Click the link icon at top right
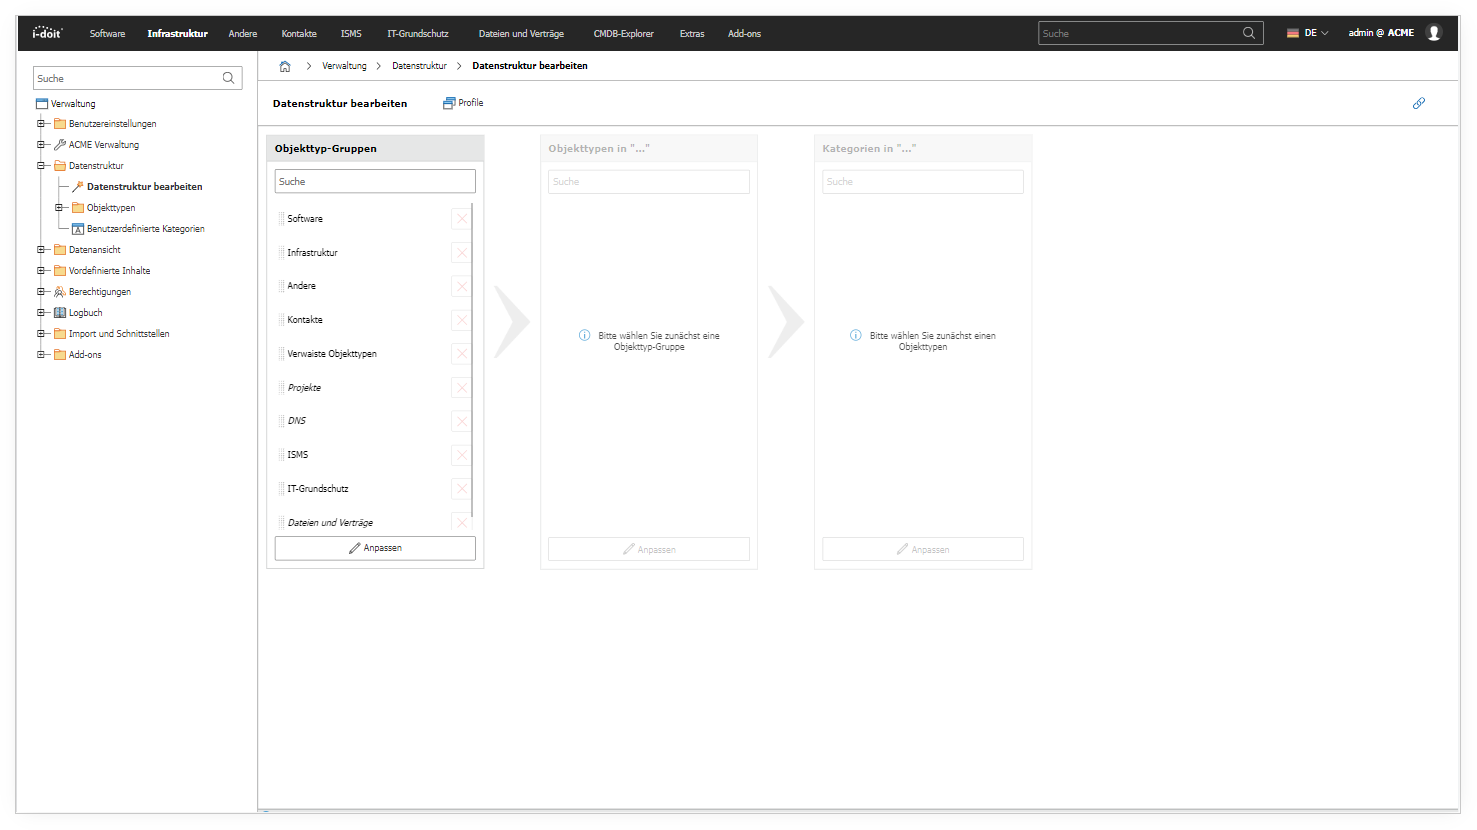The image size is (1477, 830). tap(1418, 103)
